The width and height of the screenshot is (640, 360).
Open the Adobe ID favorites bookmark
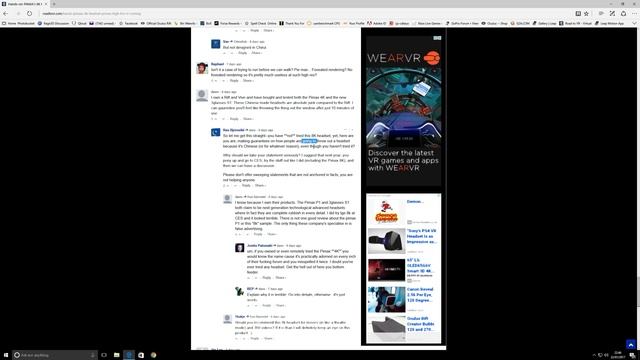point(376,23)
